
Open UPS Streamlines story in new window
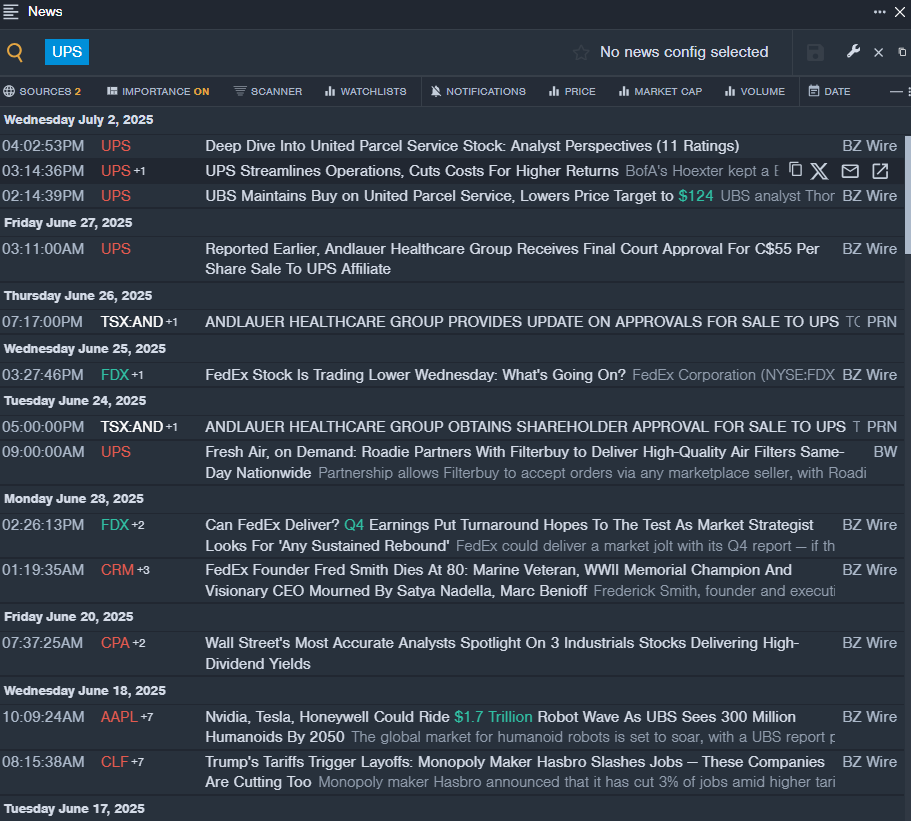click(x=880, y=171)
